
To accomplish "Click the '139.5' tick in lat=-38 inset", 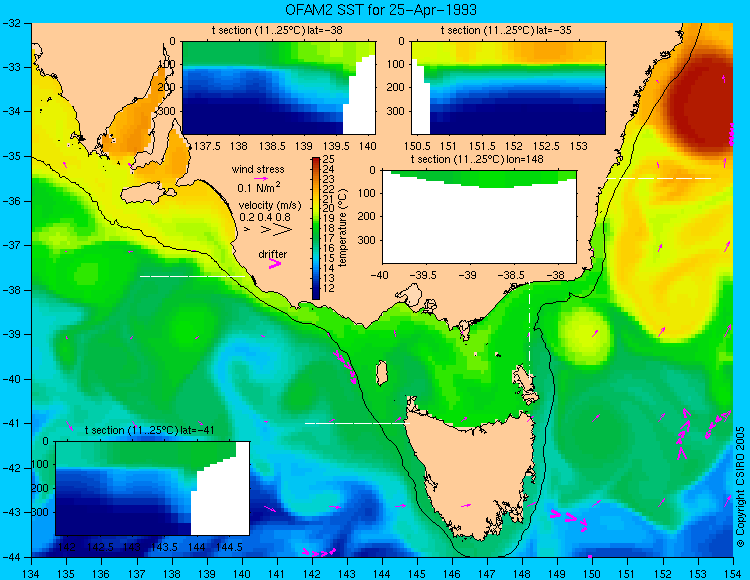I will coord(336,146).
